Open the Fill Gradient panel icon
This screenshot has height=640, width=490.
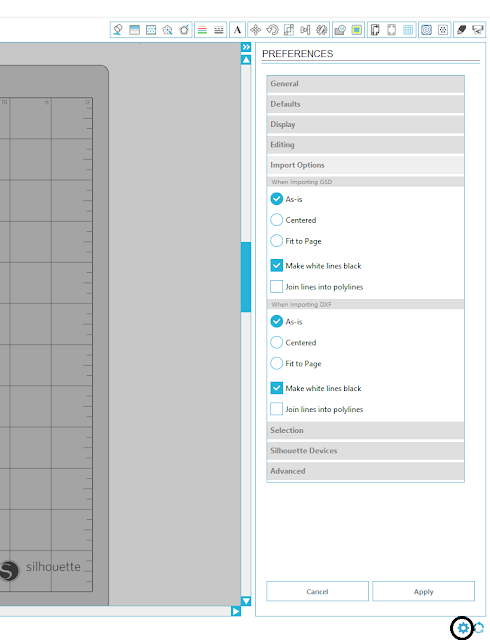[x=134, y=30]
